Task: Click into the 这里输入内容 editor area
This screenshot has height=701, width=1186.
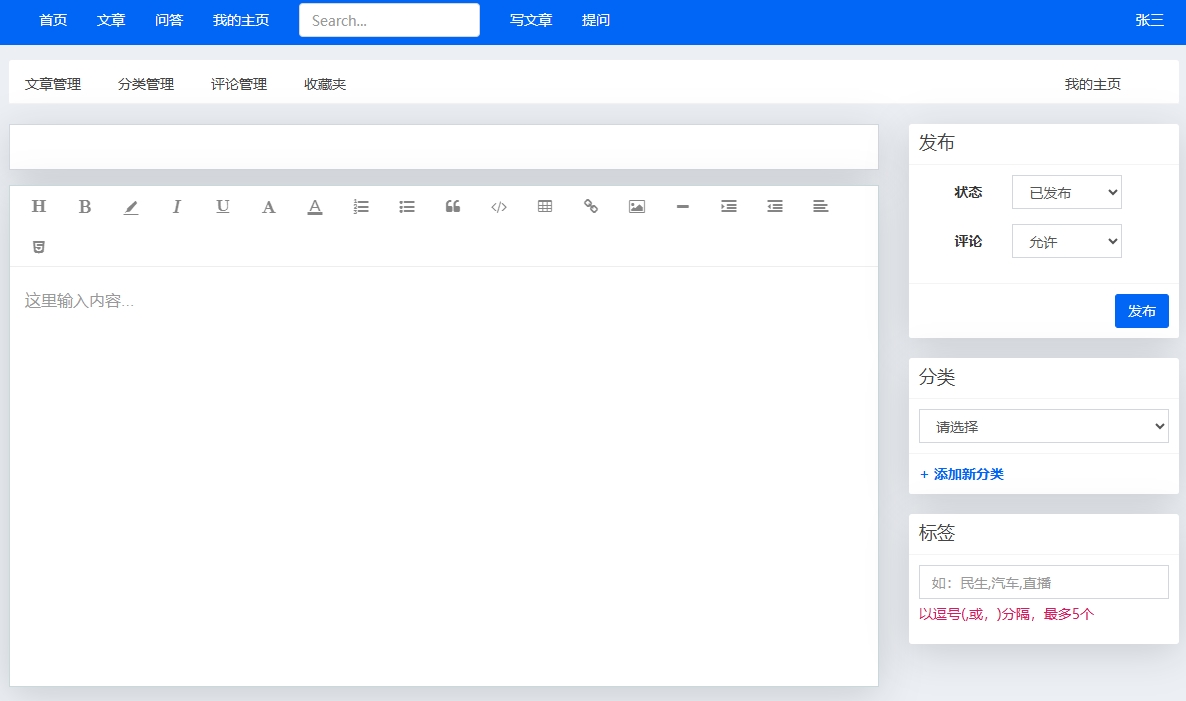Action: [x=443, y=476]
